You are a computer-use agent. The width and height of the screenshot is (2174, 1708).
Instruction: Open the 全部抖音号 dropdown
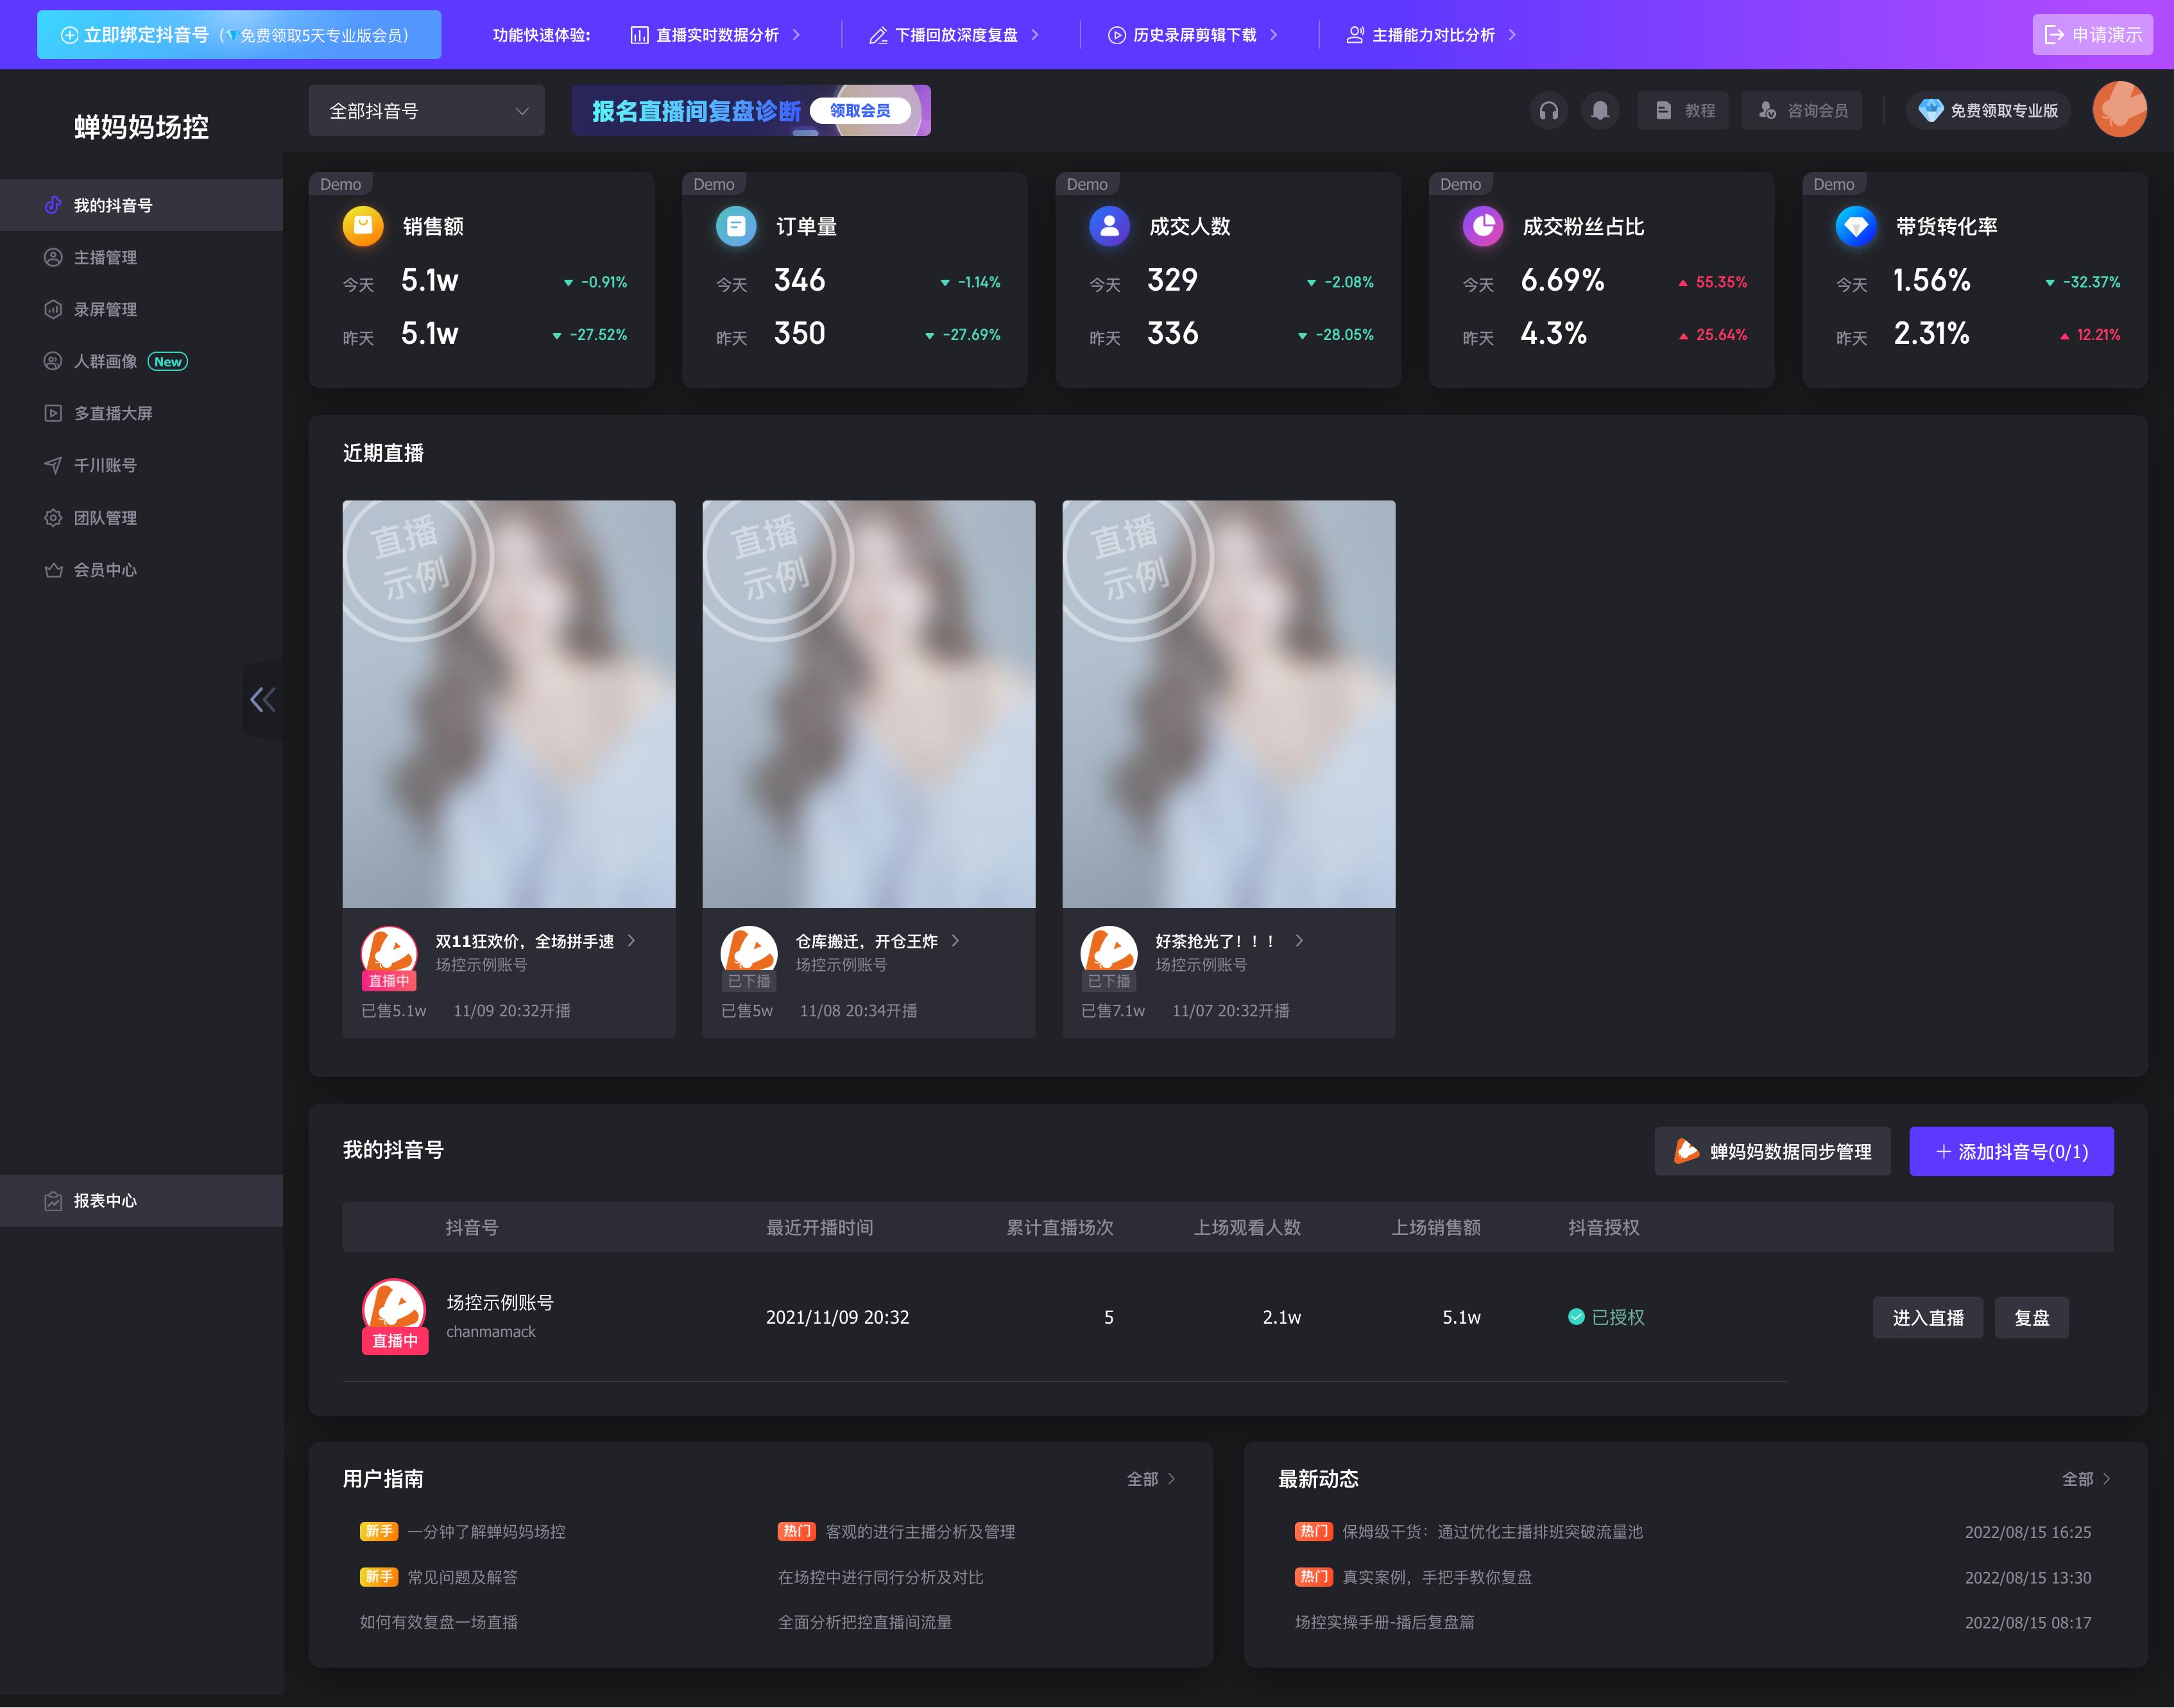[x=426, y=111]
